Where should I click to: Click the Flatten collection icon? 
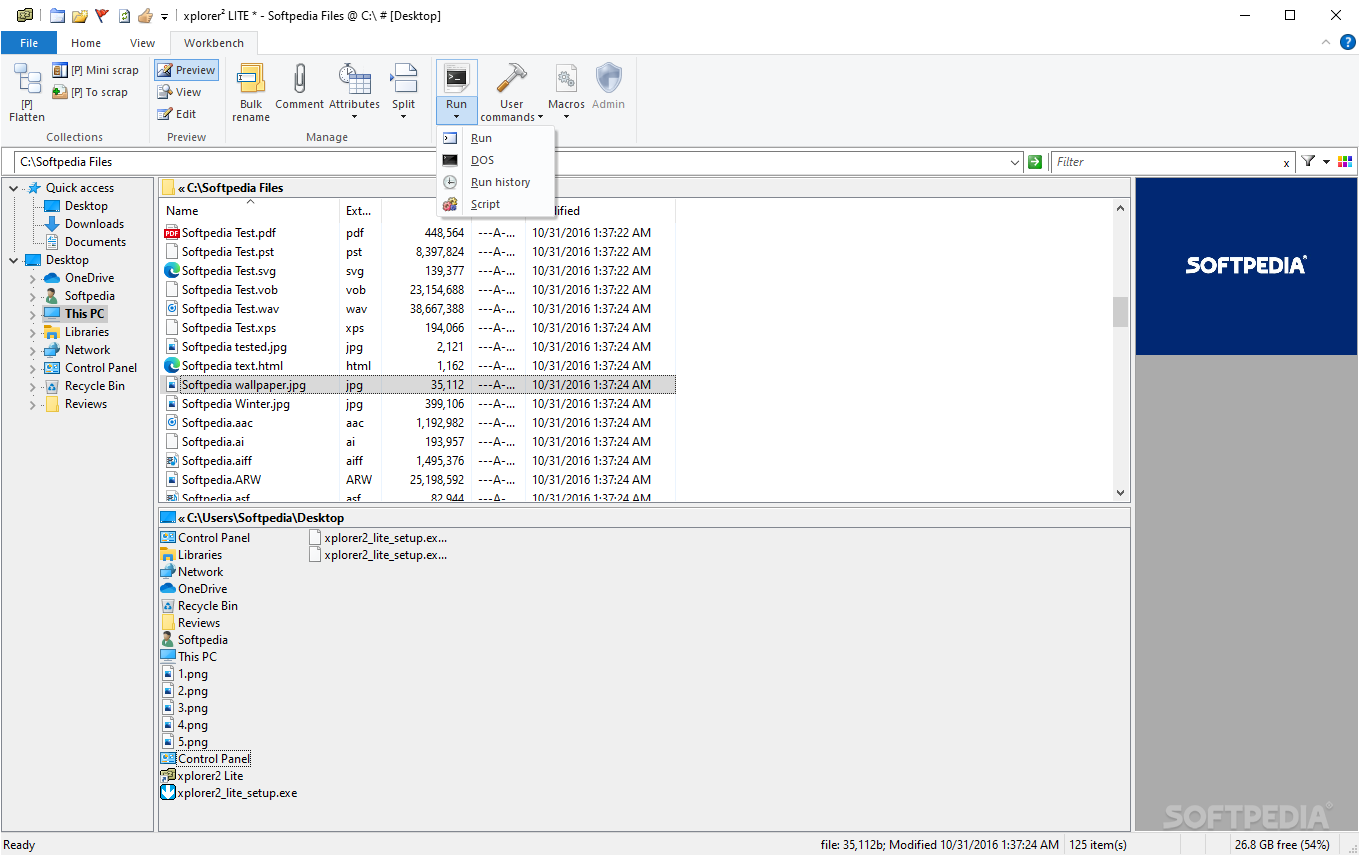(27, 79)
